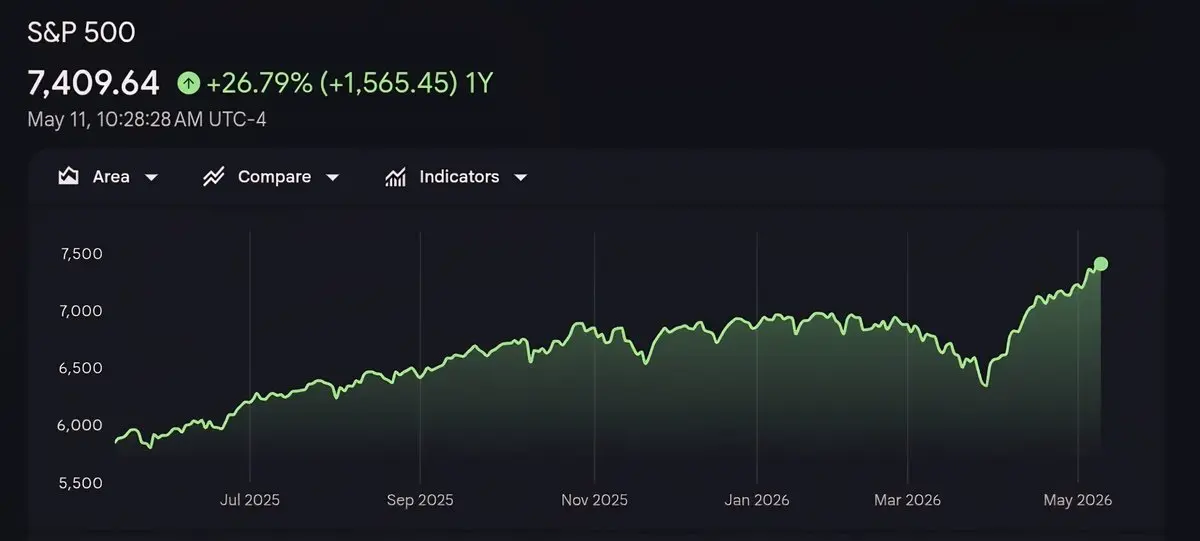Click the green up-arrow gain icon
The height and width of the screenshot is (541, 1200).
coord(188,82)
